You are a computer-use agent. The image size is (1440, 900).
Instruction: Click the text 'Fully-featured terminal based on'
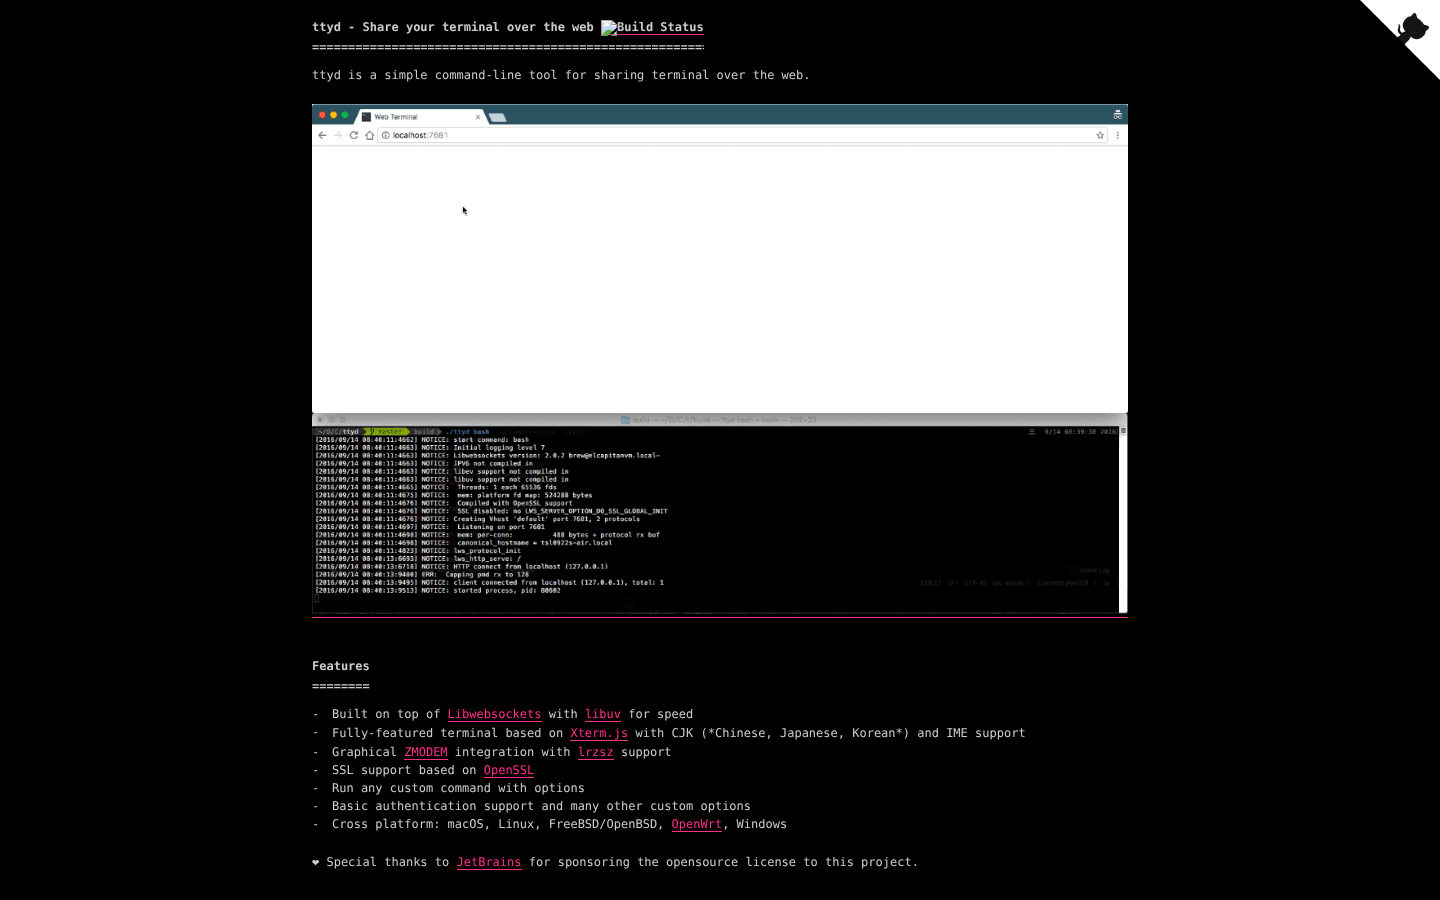[447, 733]
